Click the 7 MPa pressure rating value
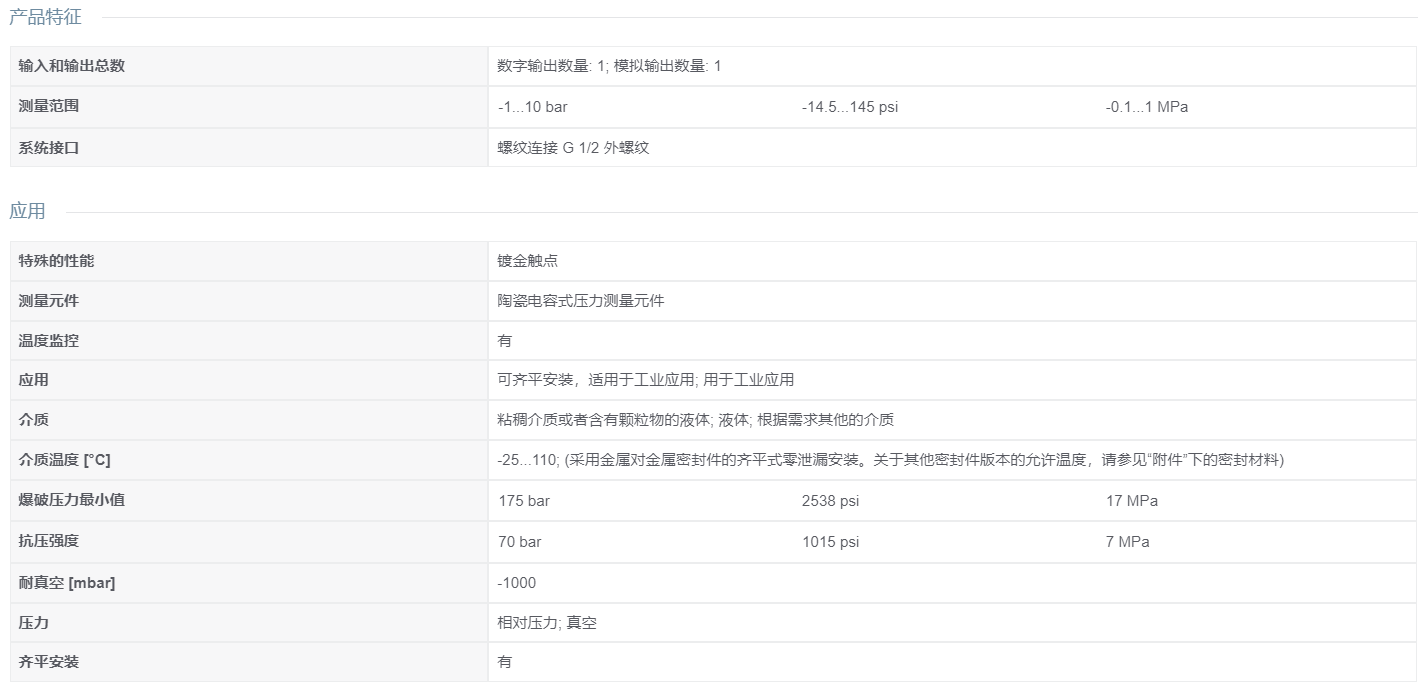 click(x=1127, y=542)
